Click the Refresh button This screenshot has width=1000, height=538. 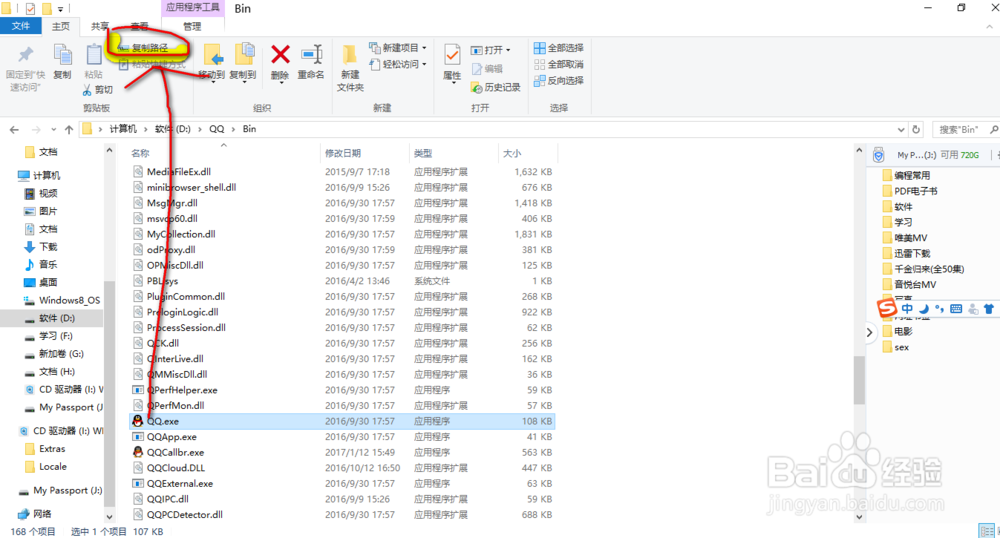click(916, 129)
